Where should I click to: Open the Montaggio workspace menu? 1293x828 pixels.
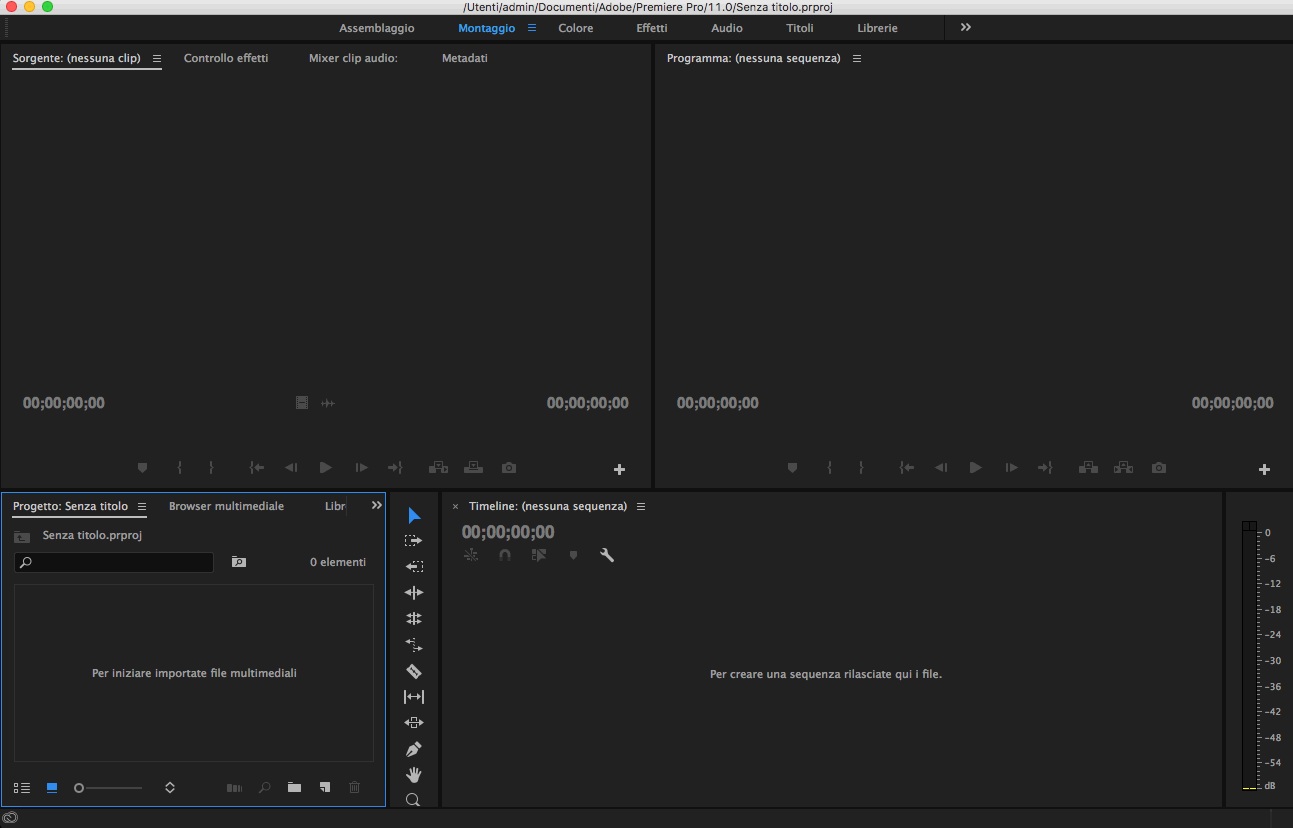(x=532, y=28)
